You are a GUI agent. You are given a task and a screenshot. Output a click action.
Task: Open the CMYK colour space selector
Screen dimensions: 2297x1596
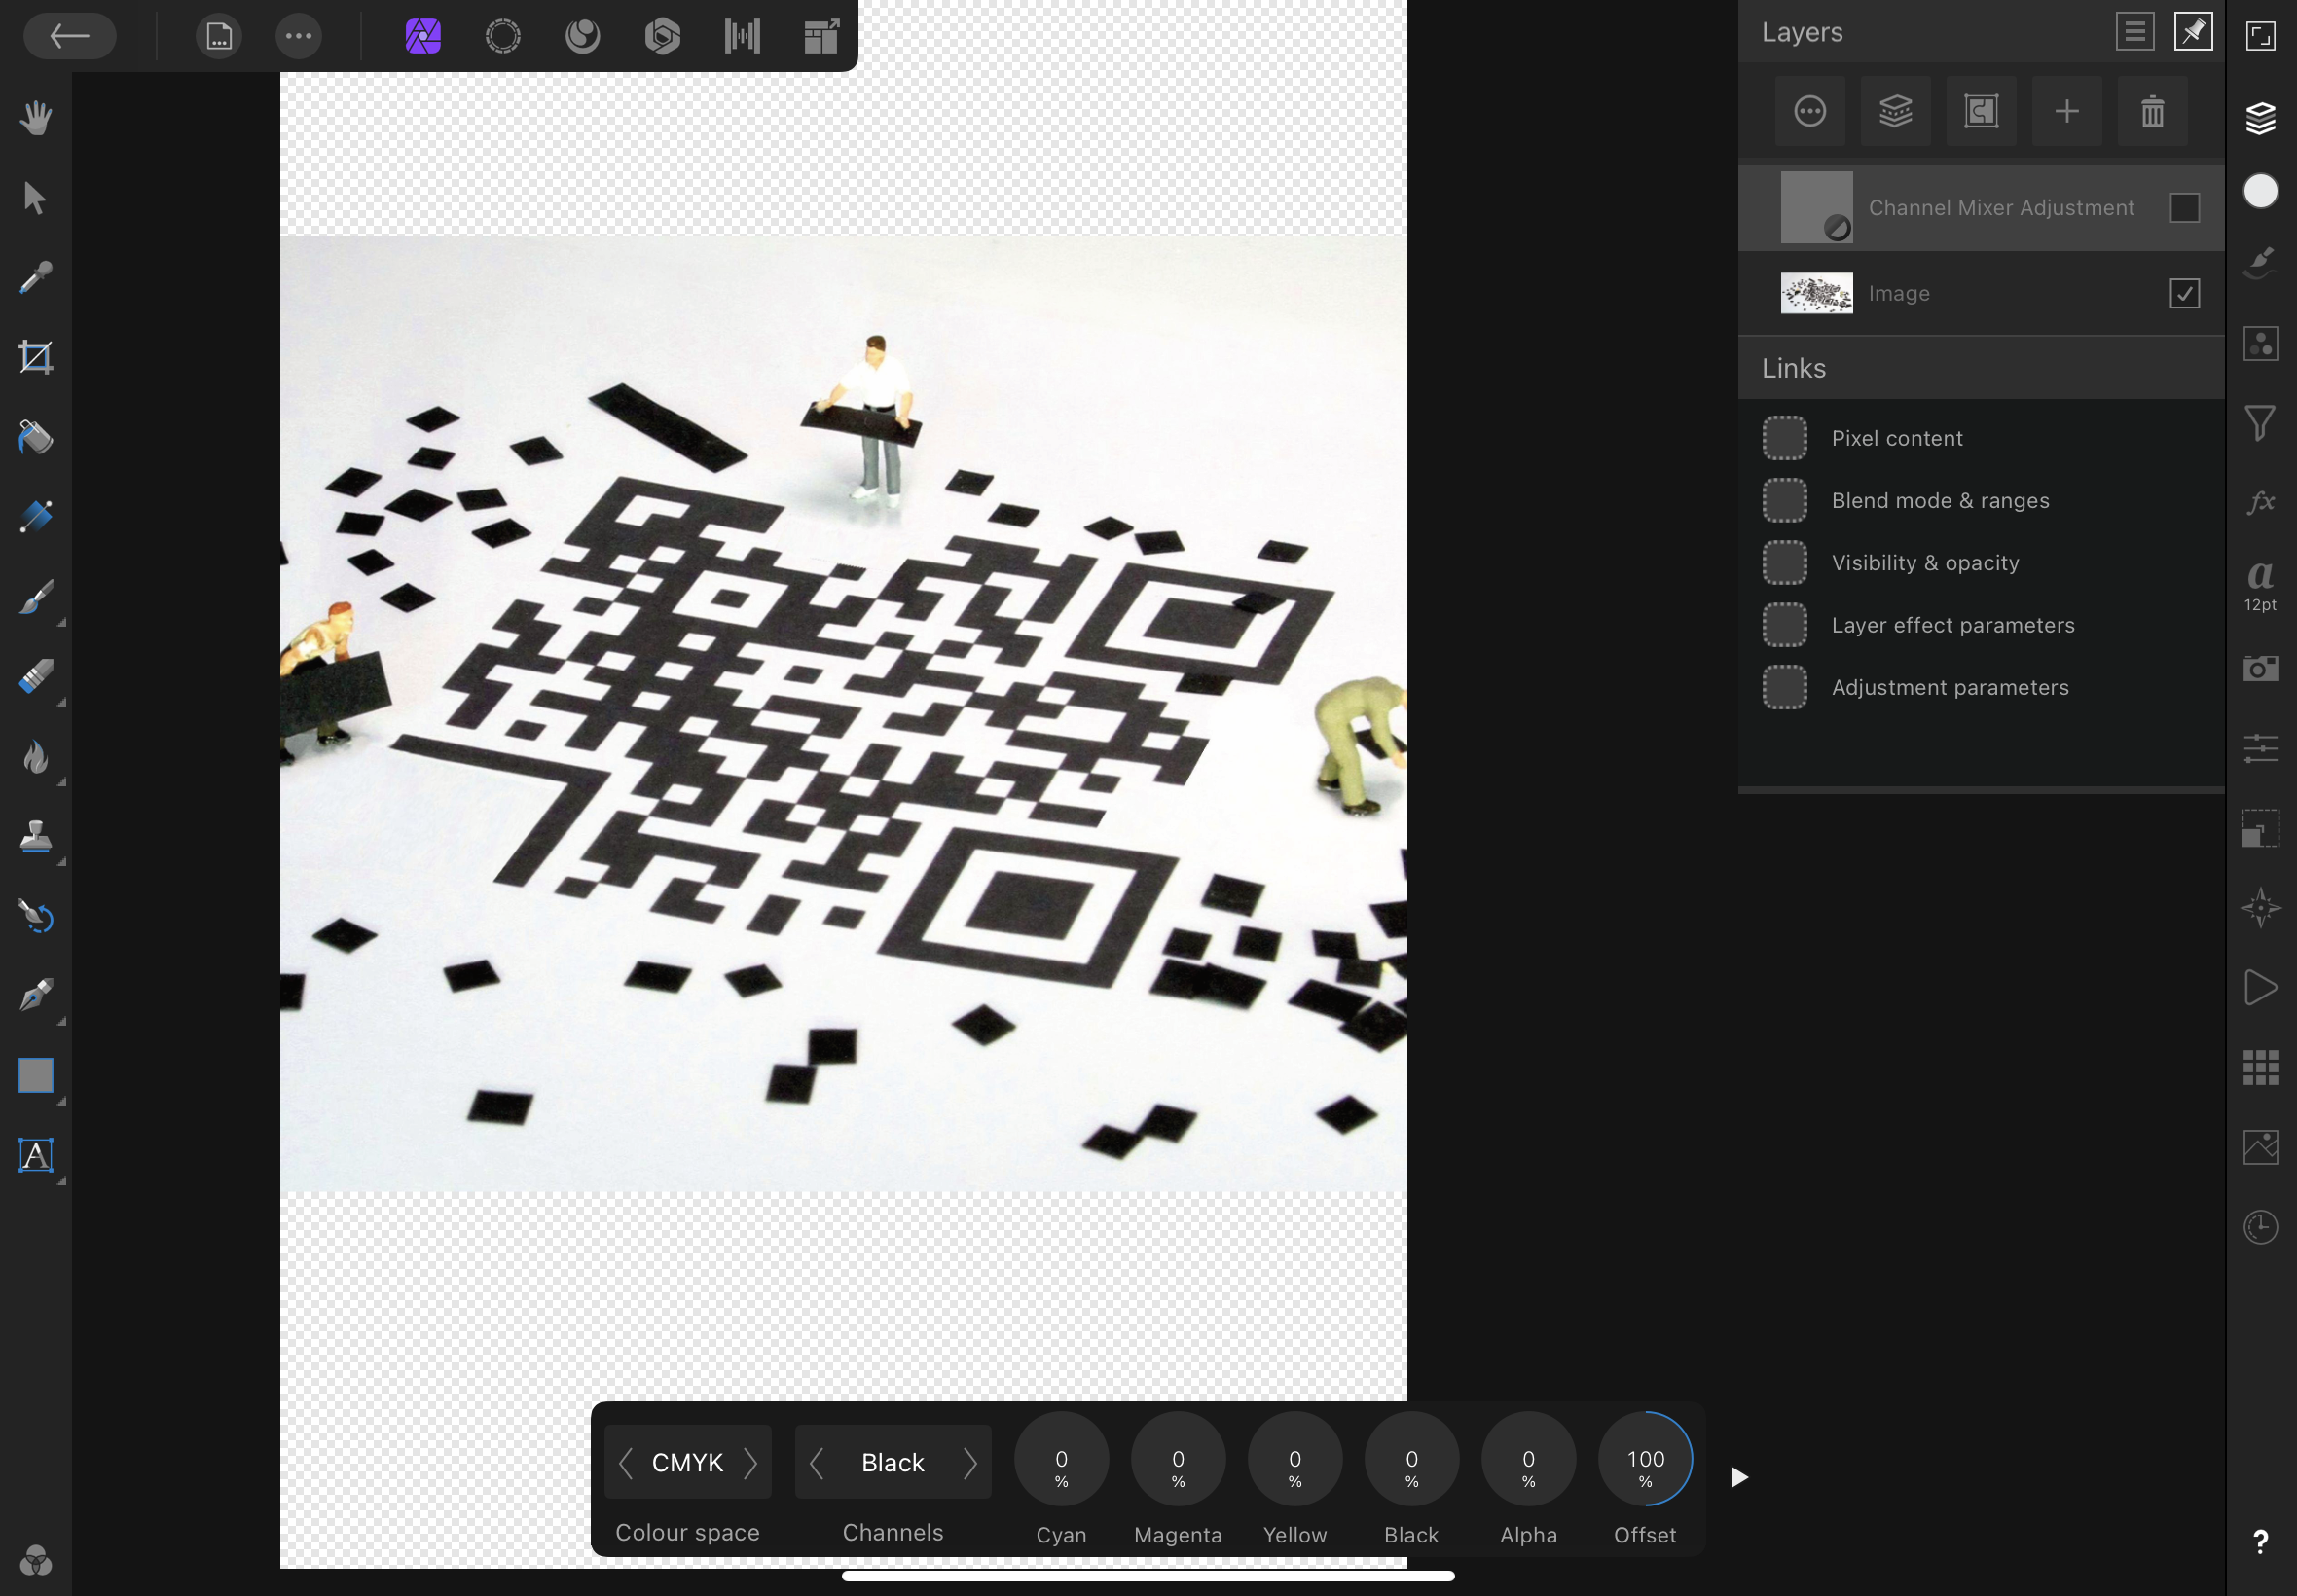[688, 1462]
